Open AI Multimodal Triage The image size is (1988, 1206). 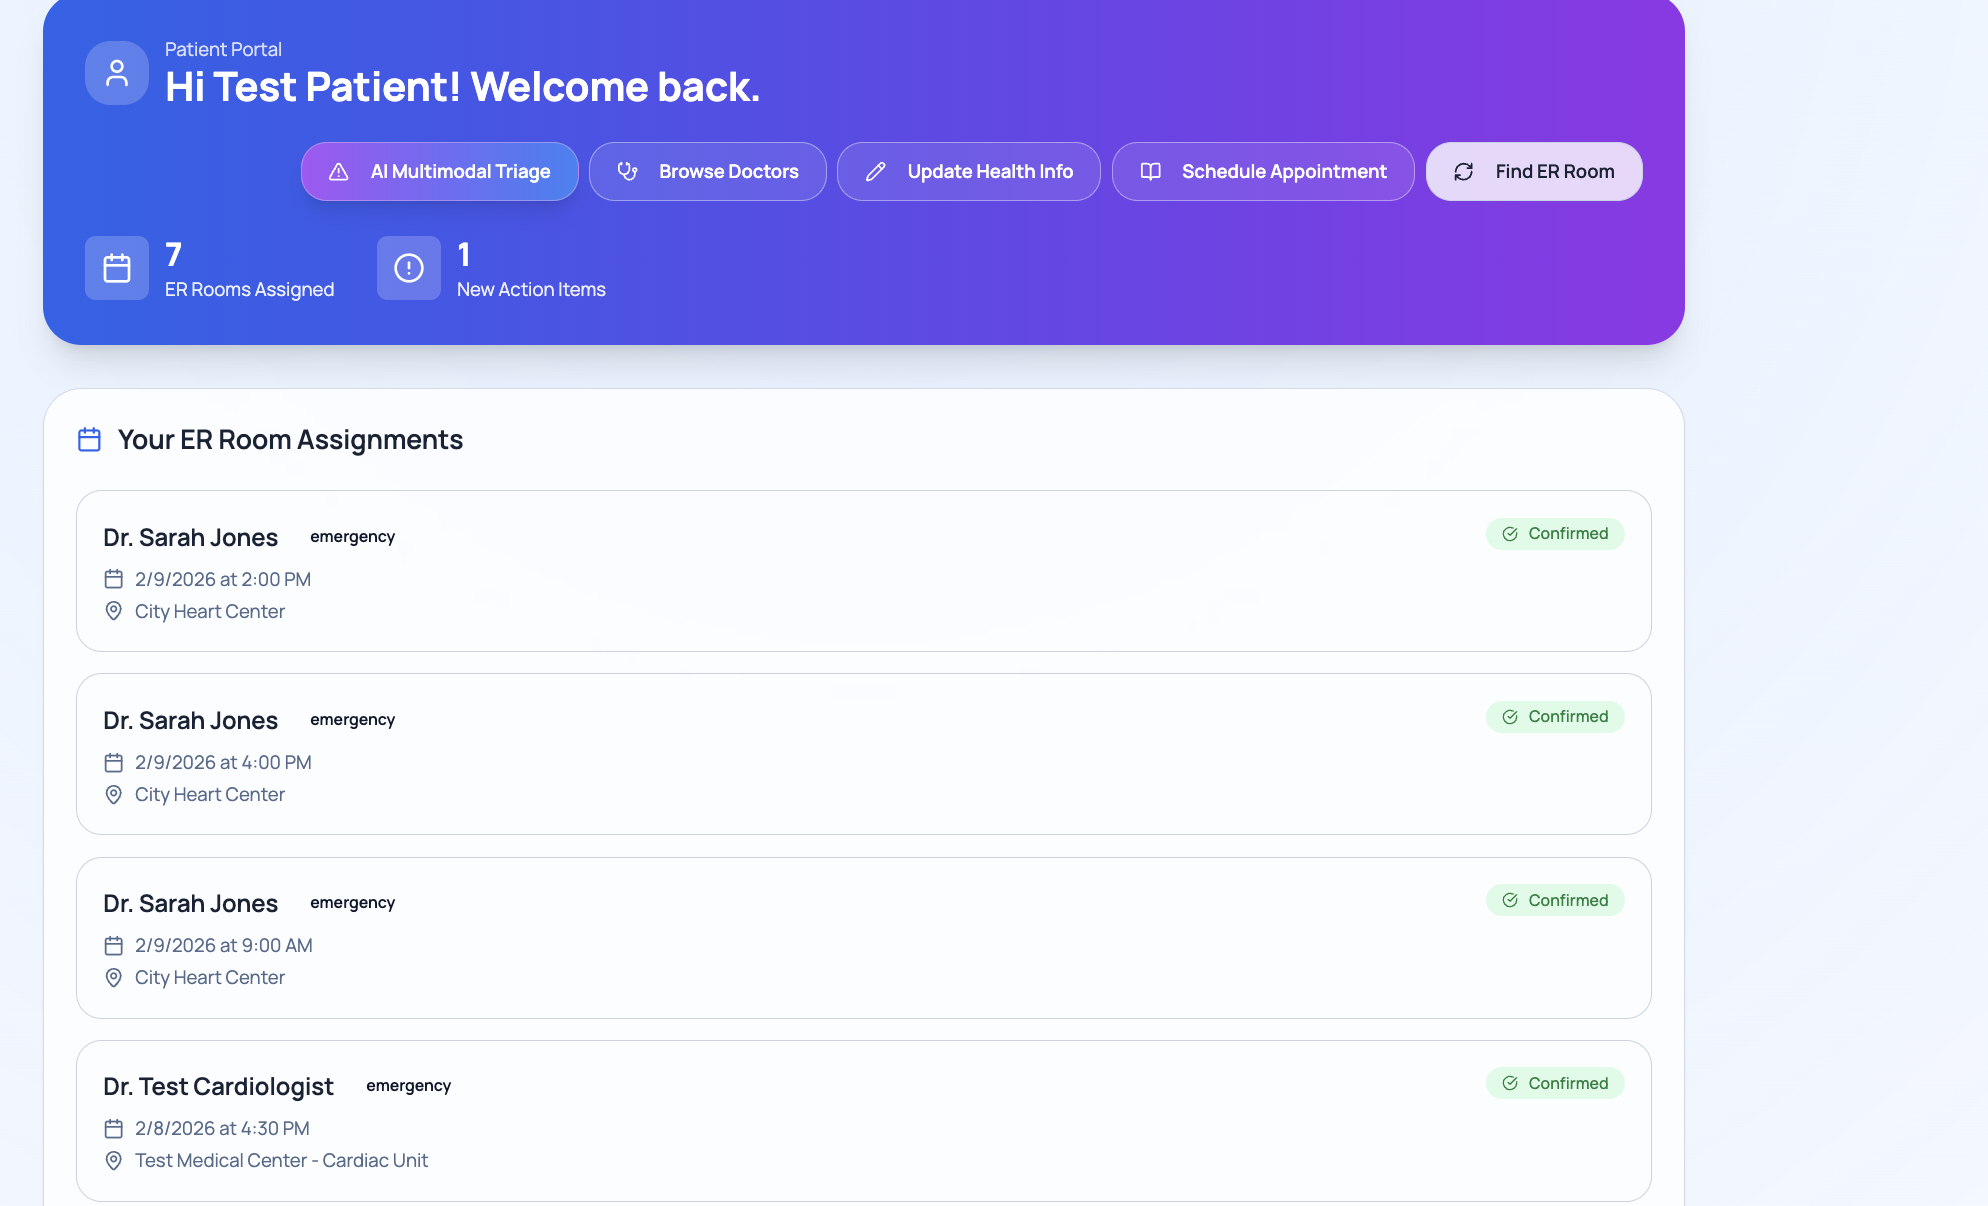pos(440,172)
